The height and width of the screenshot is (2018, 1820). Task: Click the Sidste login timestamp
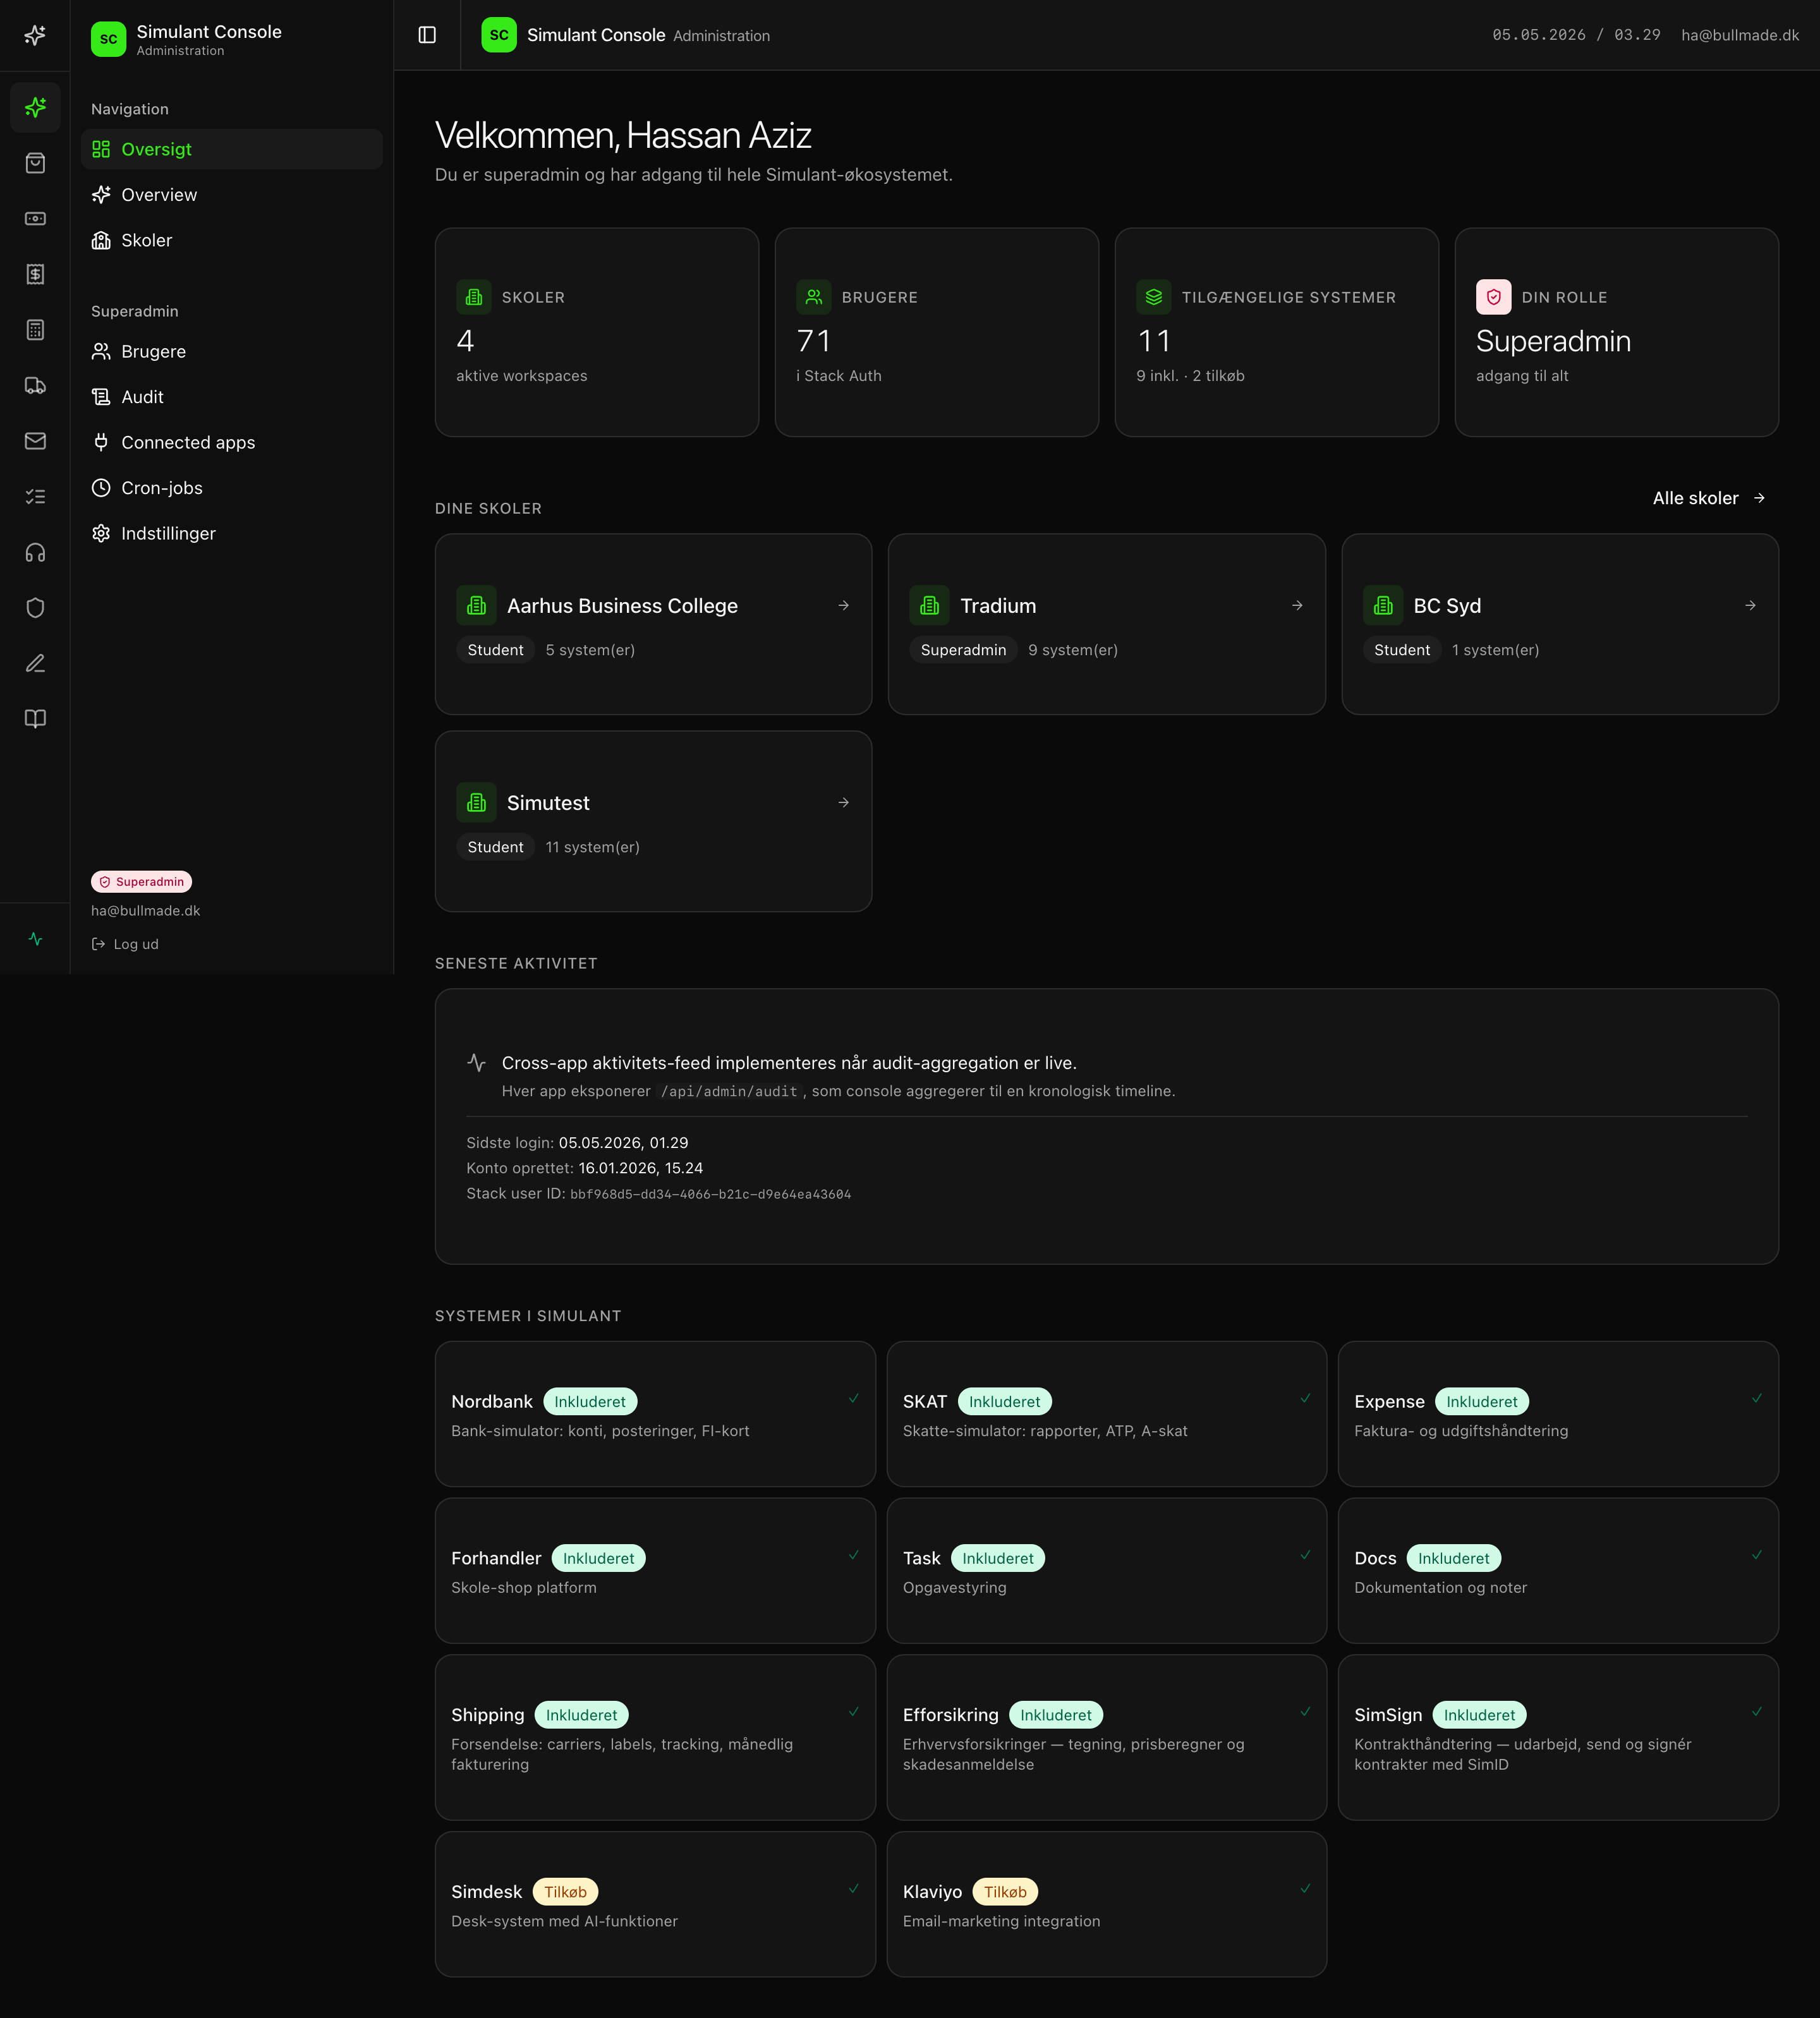(623, 1143)
